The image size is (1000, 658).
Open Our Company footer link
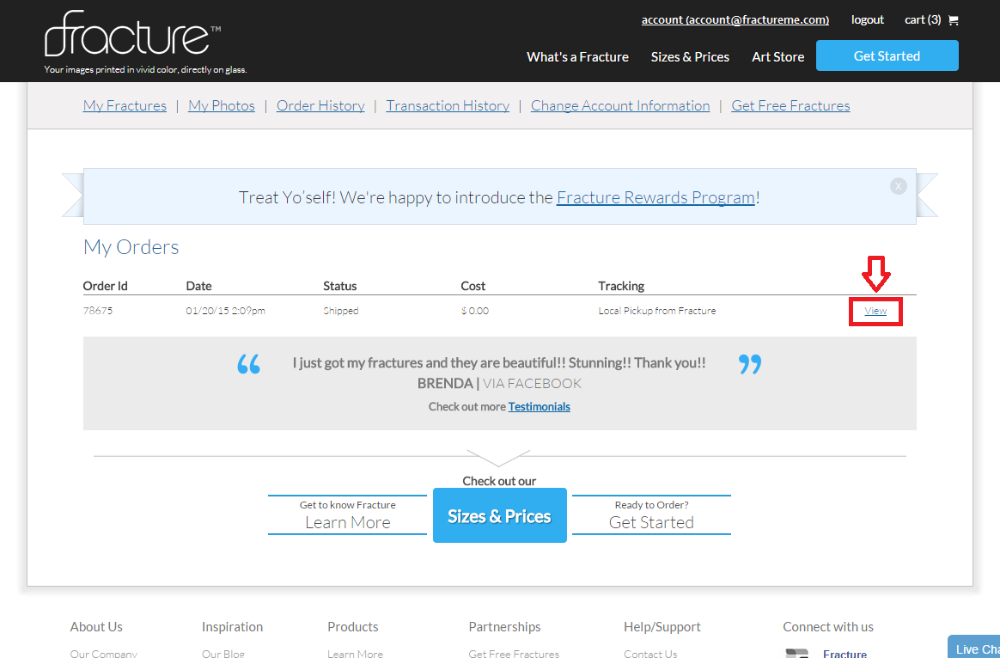[x=103, y=654]
